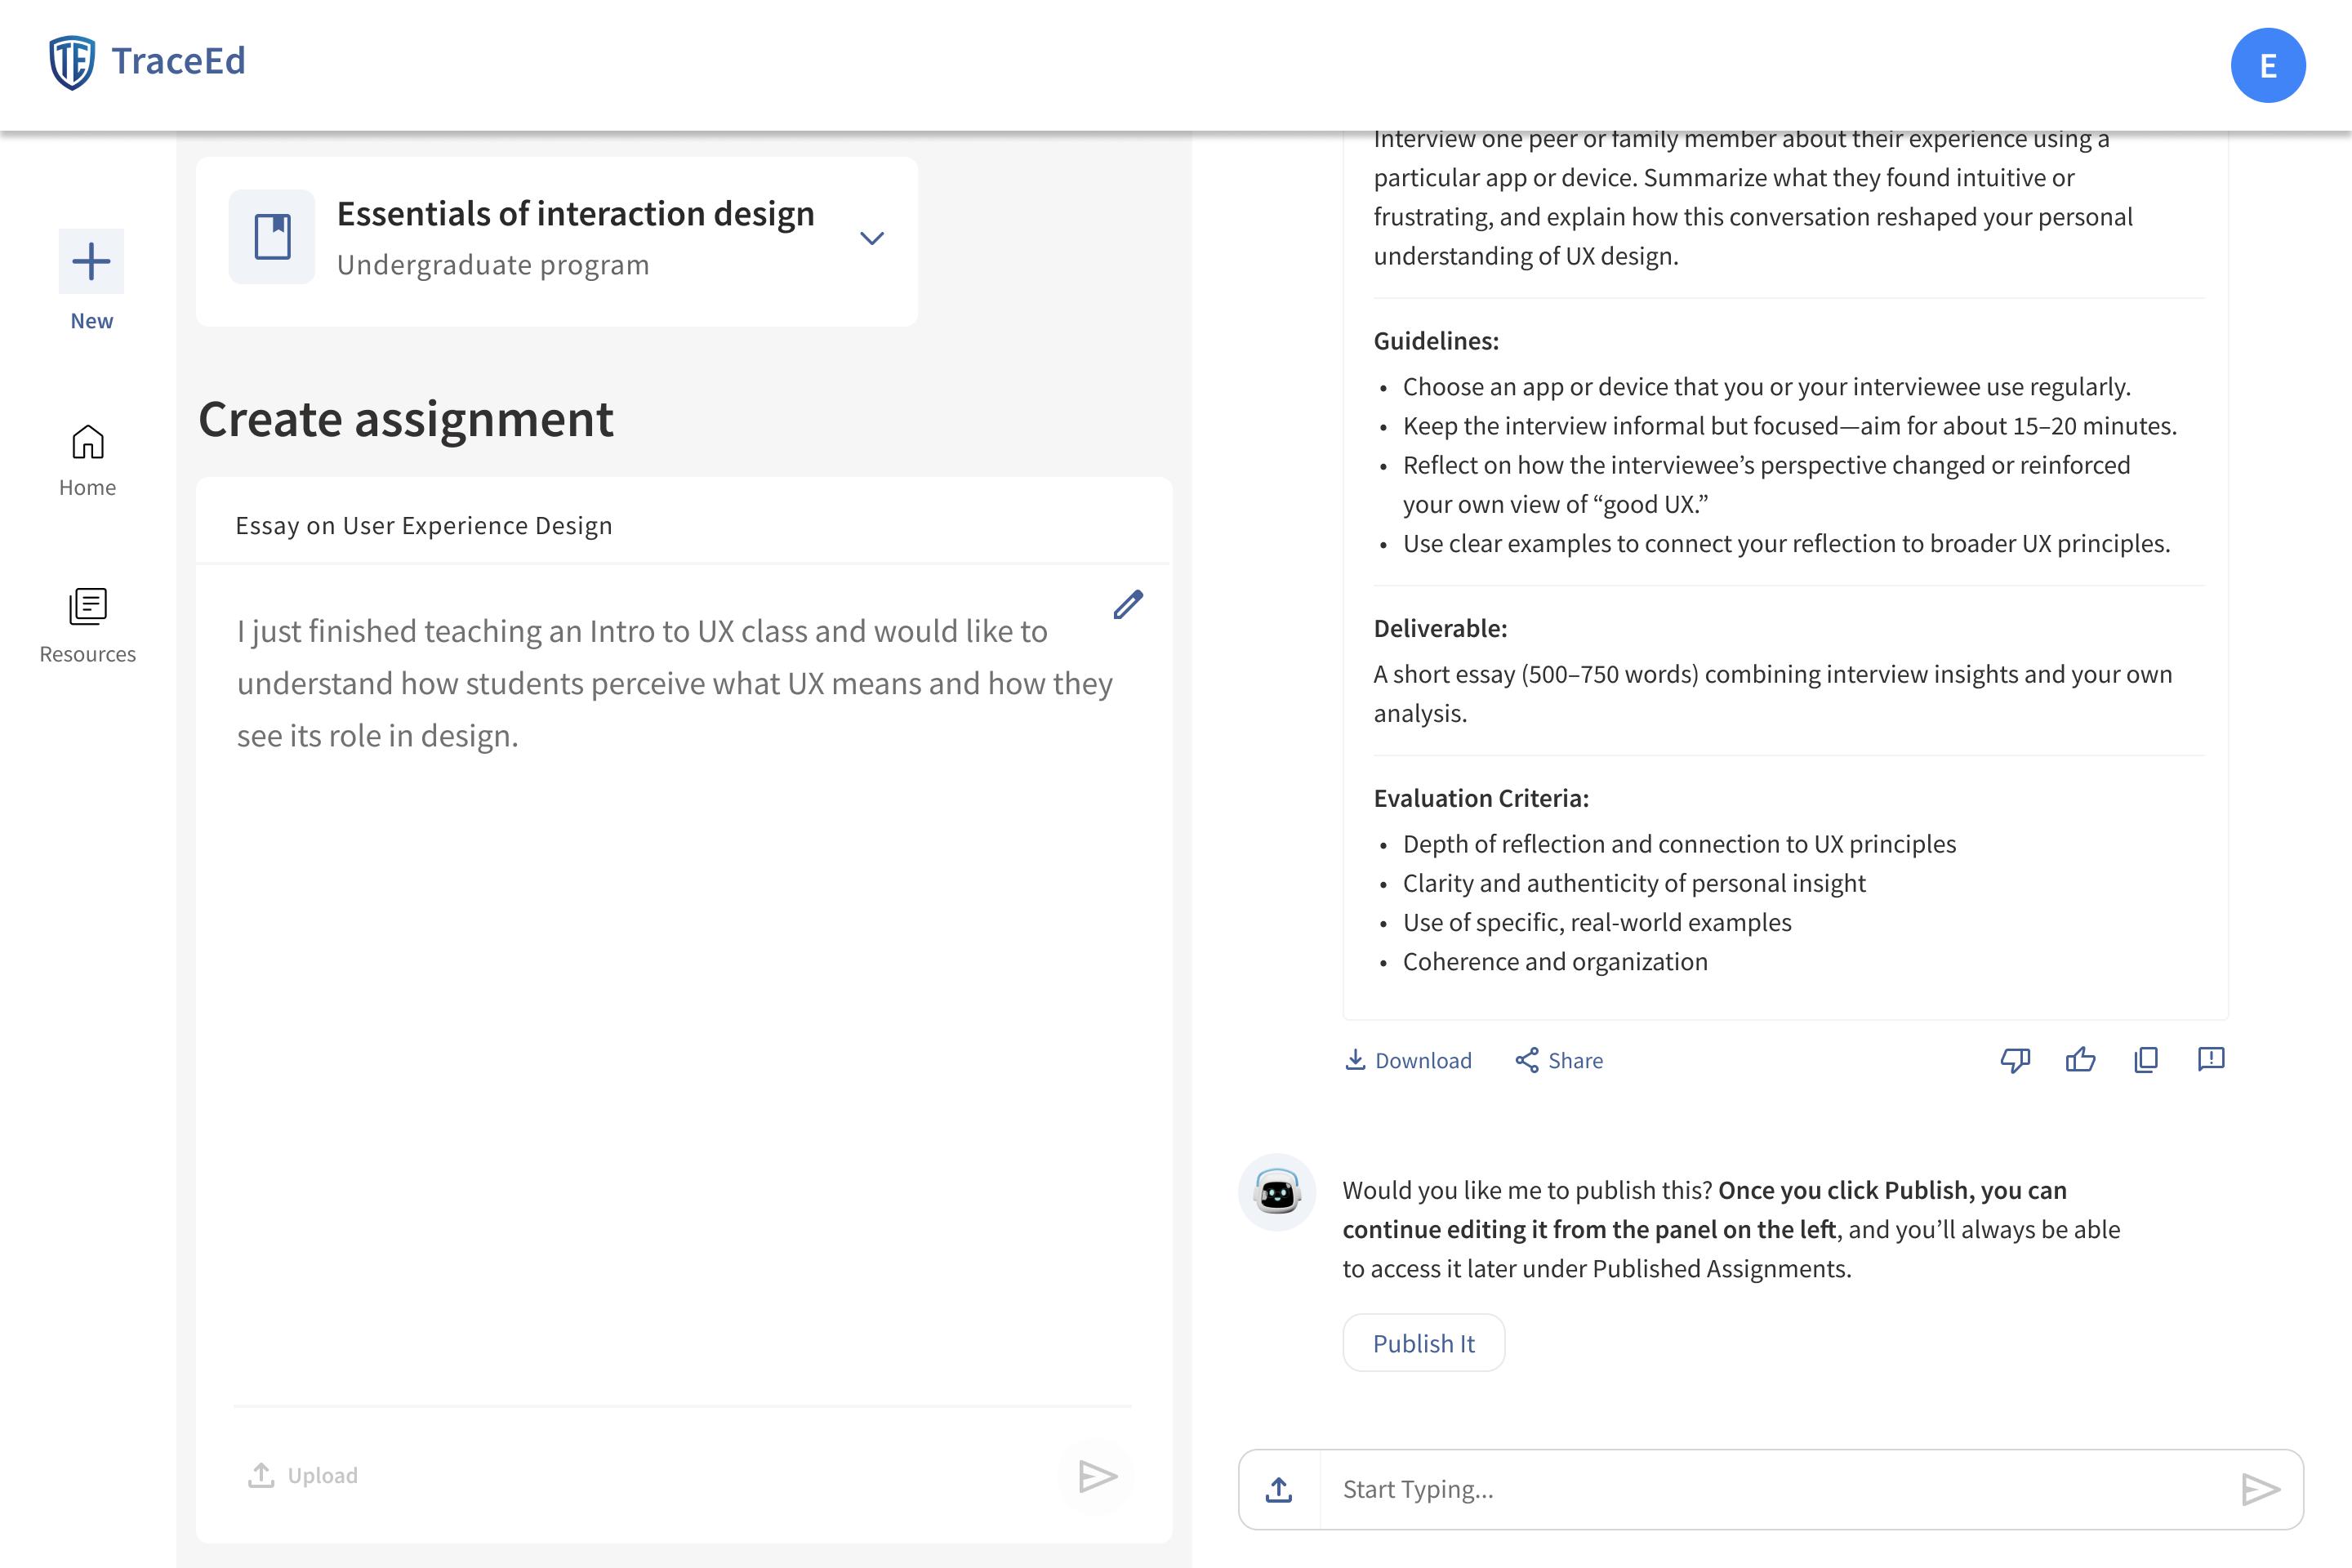This screenshot has height=1568, width=2352.
Task: Open the user avatar E menu
Action: (2268, 66)
